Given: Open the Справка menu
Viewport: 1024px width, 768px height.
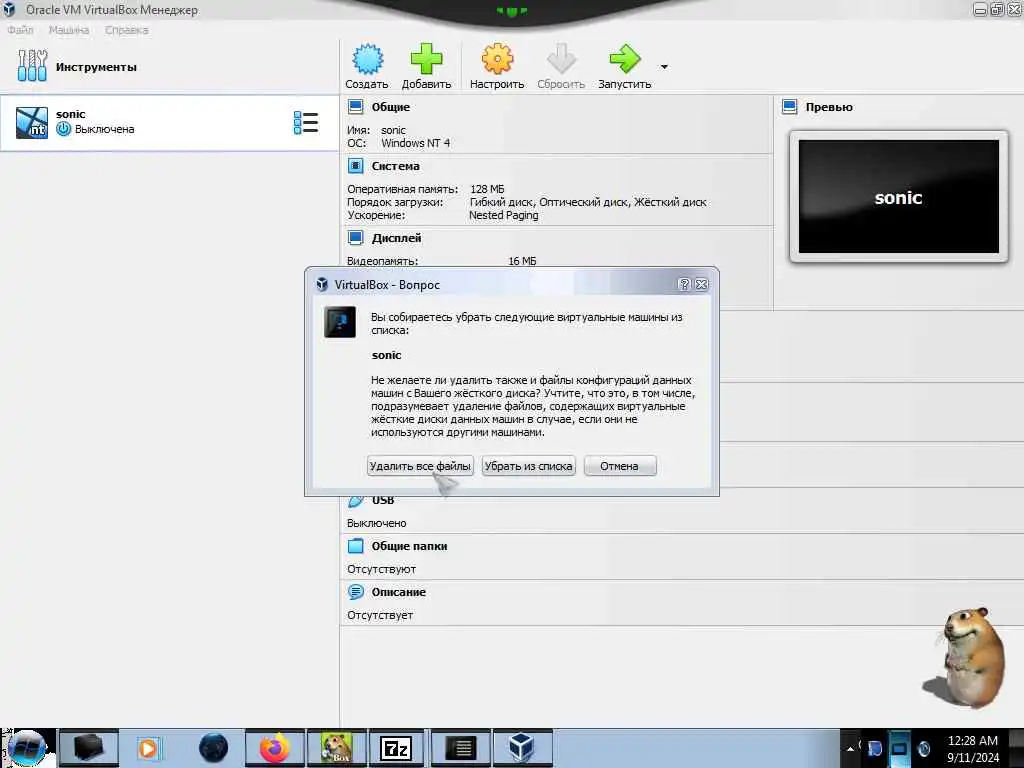Looking at the screenshot, I should point(127,30).
